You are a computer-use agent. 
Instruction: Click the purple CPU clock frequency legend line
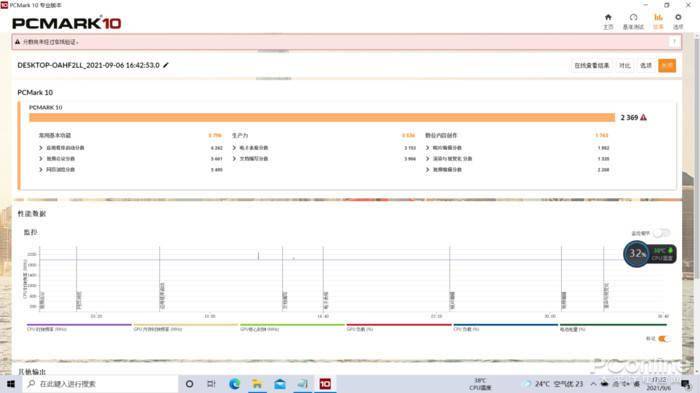(79, 325)
